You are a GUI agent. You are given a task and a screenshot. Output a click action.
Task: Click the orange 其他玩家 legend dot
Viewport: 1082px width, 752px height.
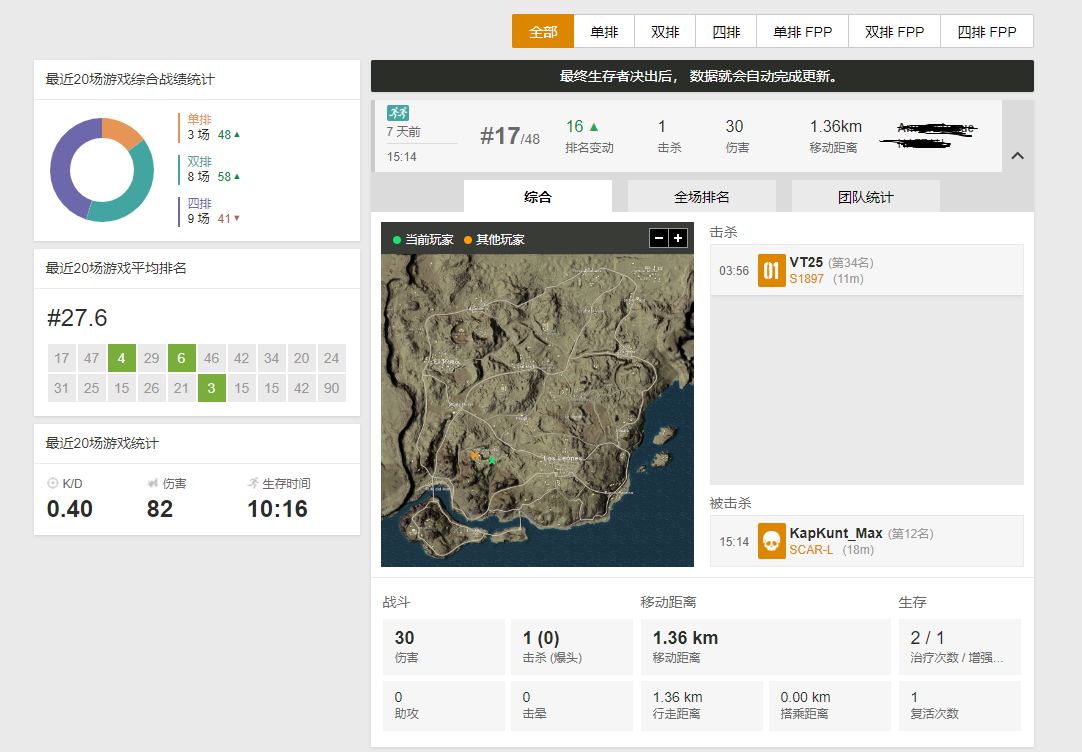(466, 240)
